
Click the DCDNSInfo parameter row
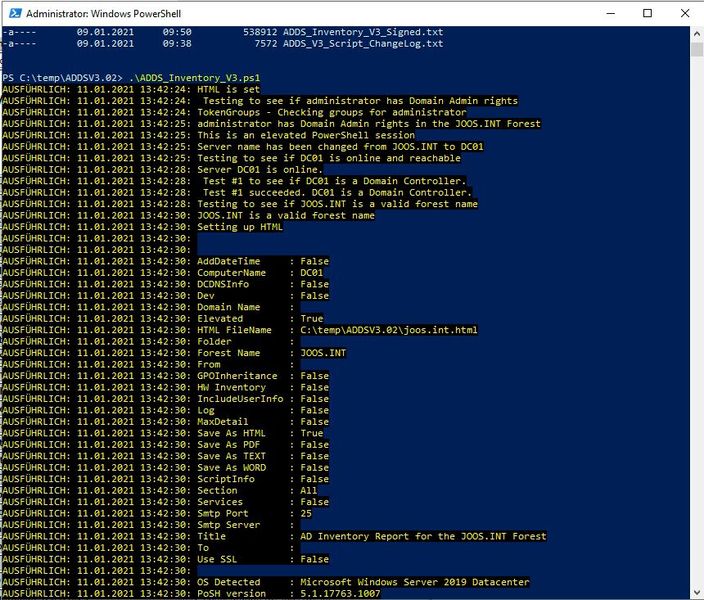[x=166, y=284]
